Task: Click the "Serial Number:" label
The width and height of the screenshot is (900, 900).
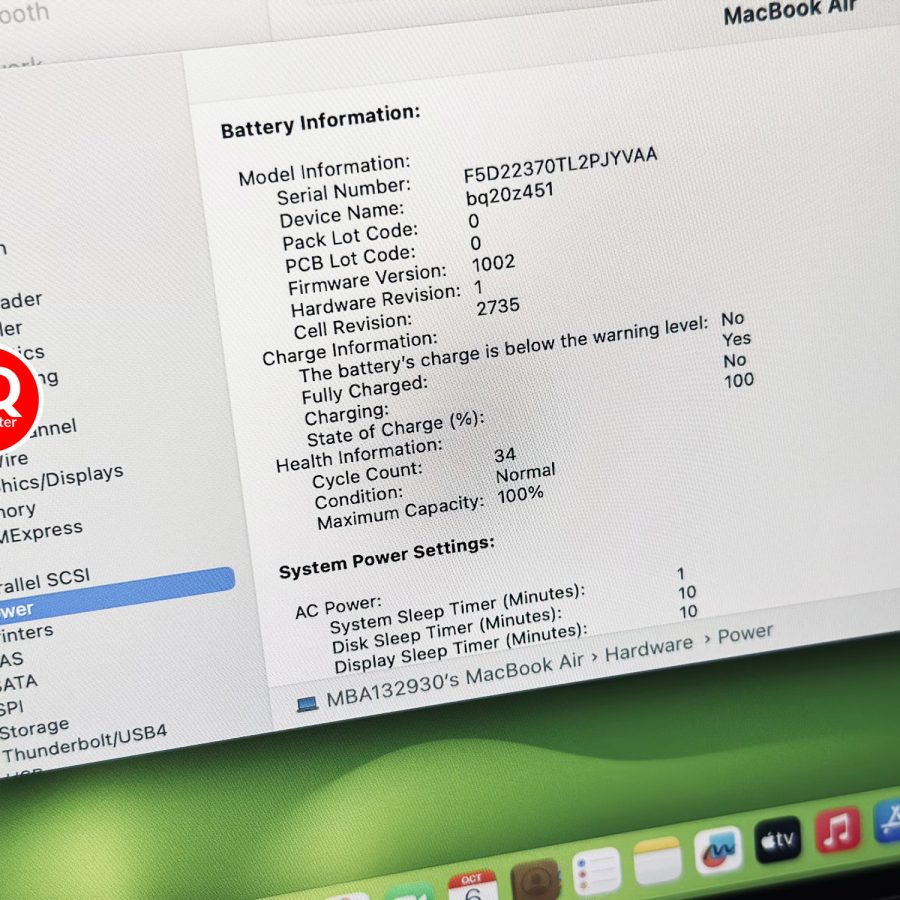Action: pyautogui.click(x=344, y=191)
